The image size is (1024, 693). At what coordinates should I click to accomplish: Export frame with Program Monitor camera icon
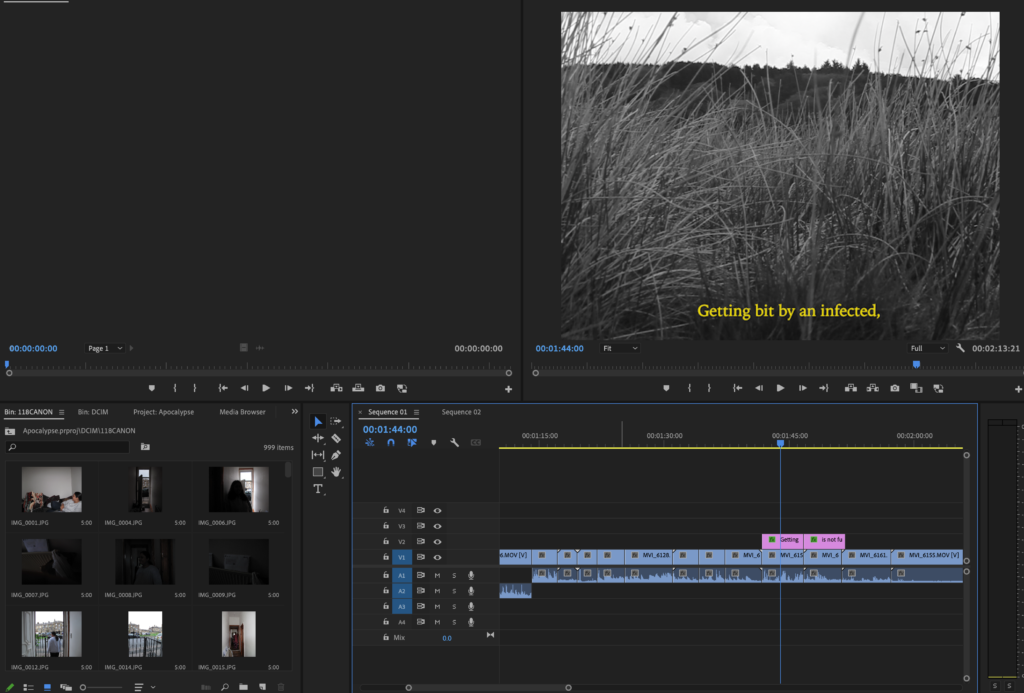tap(894, 388)
